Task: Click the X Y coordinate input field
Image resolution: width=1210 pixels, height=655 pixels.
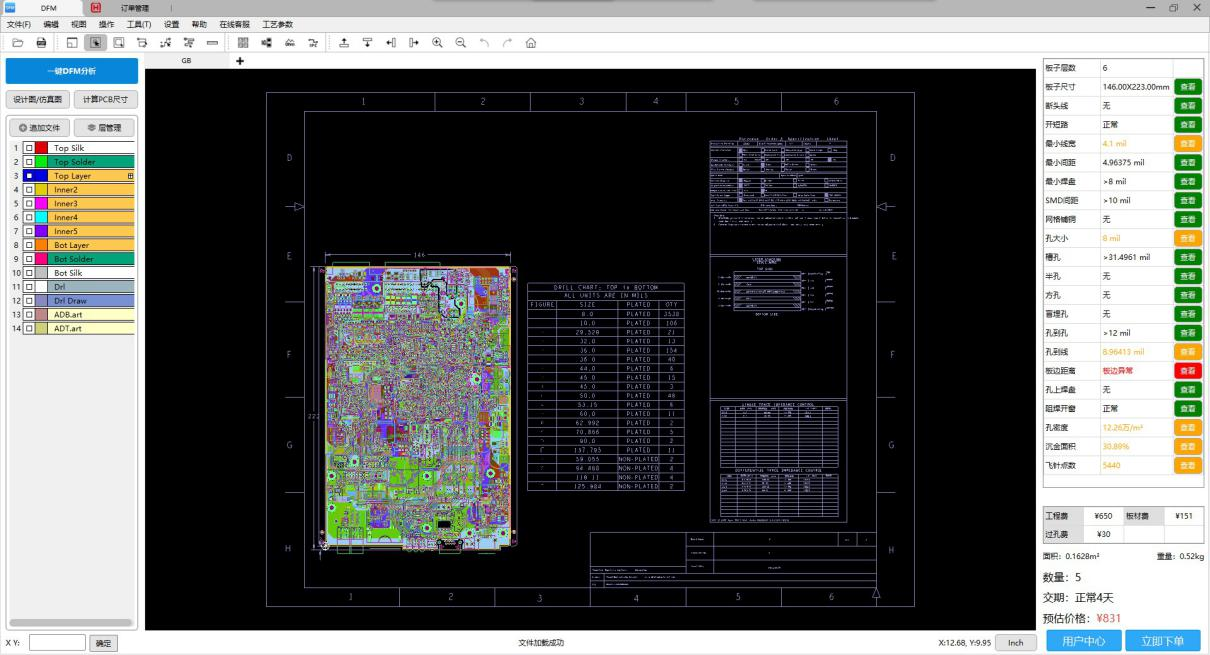Action: tap(57, 643)
